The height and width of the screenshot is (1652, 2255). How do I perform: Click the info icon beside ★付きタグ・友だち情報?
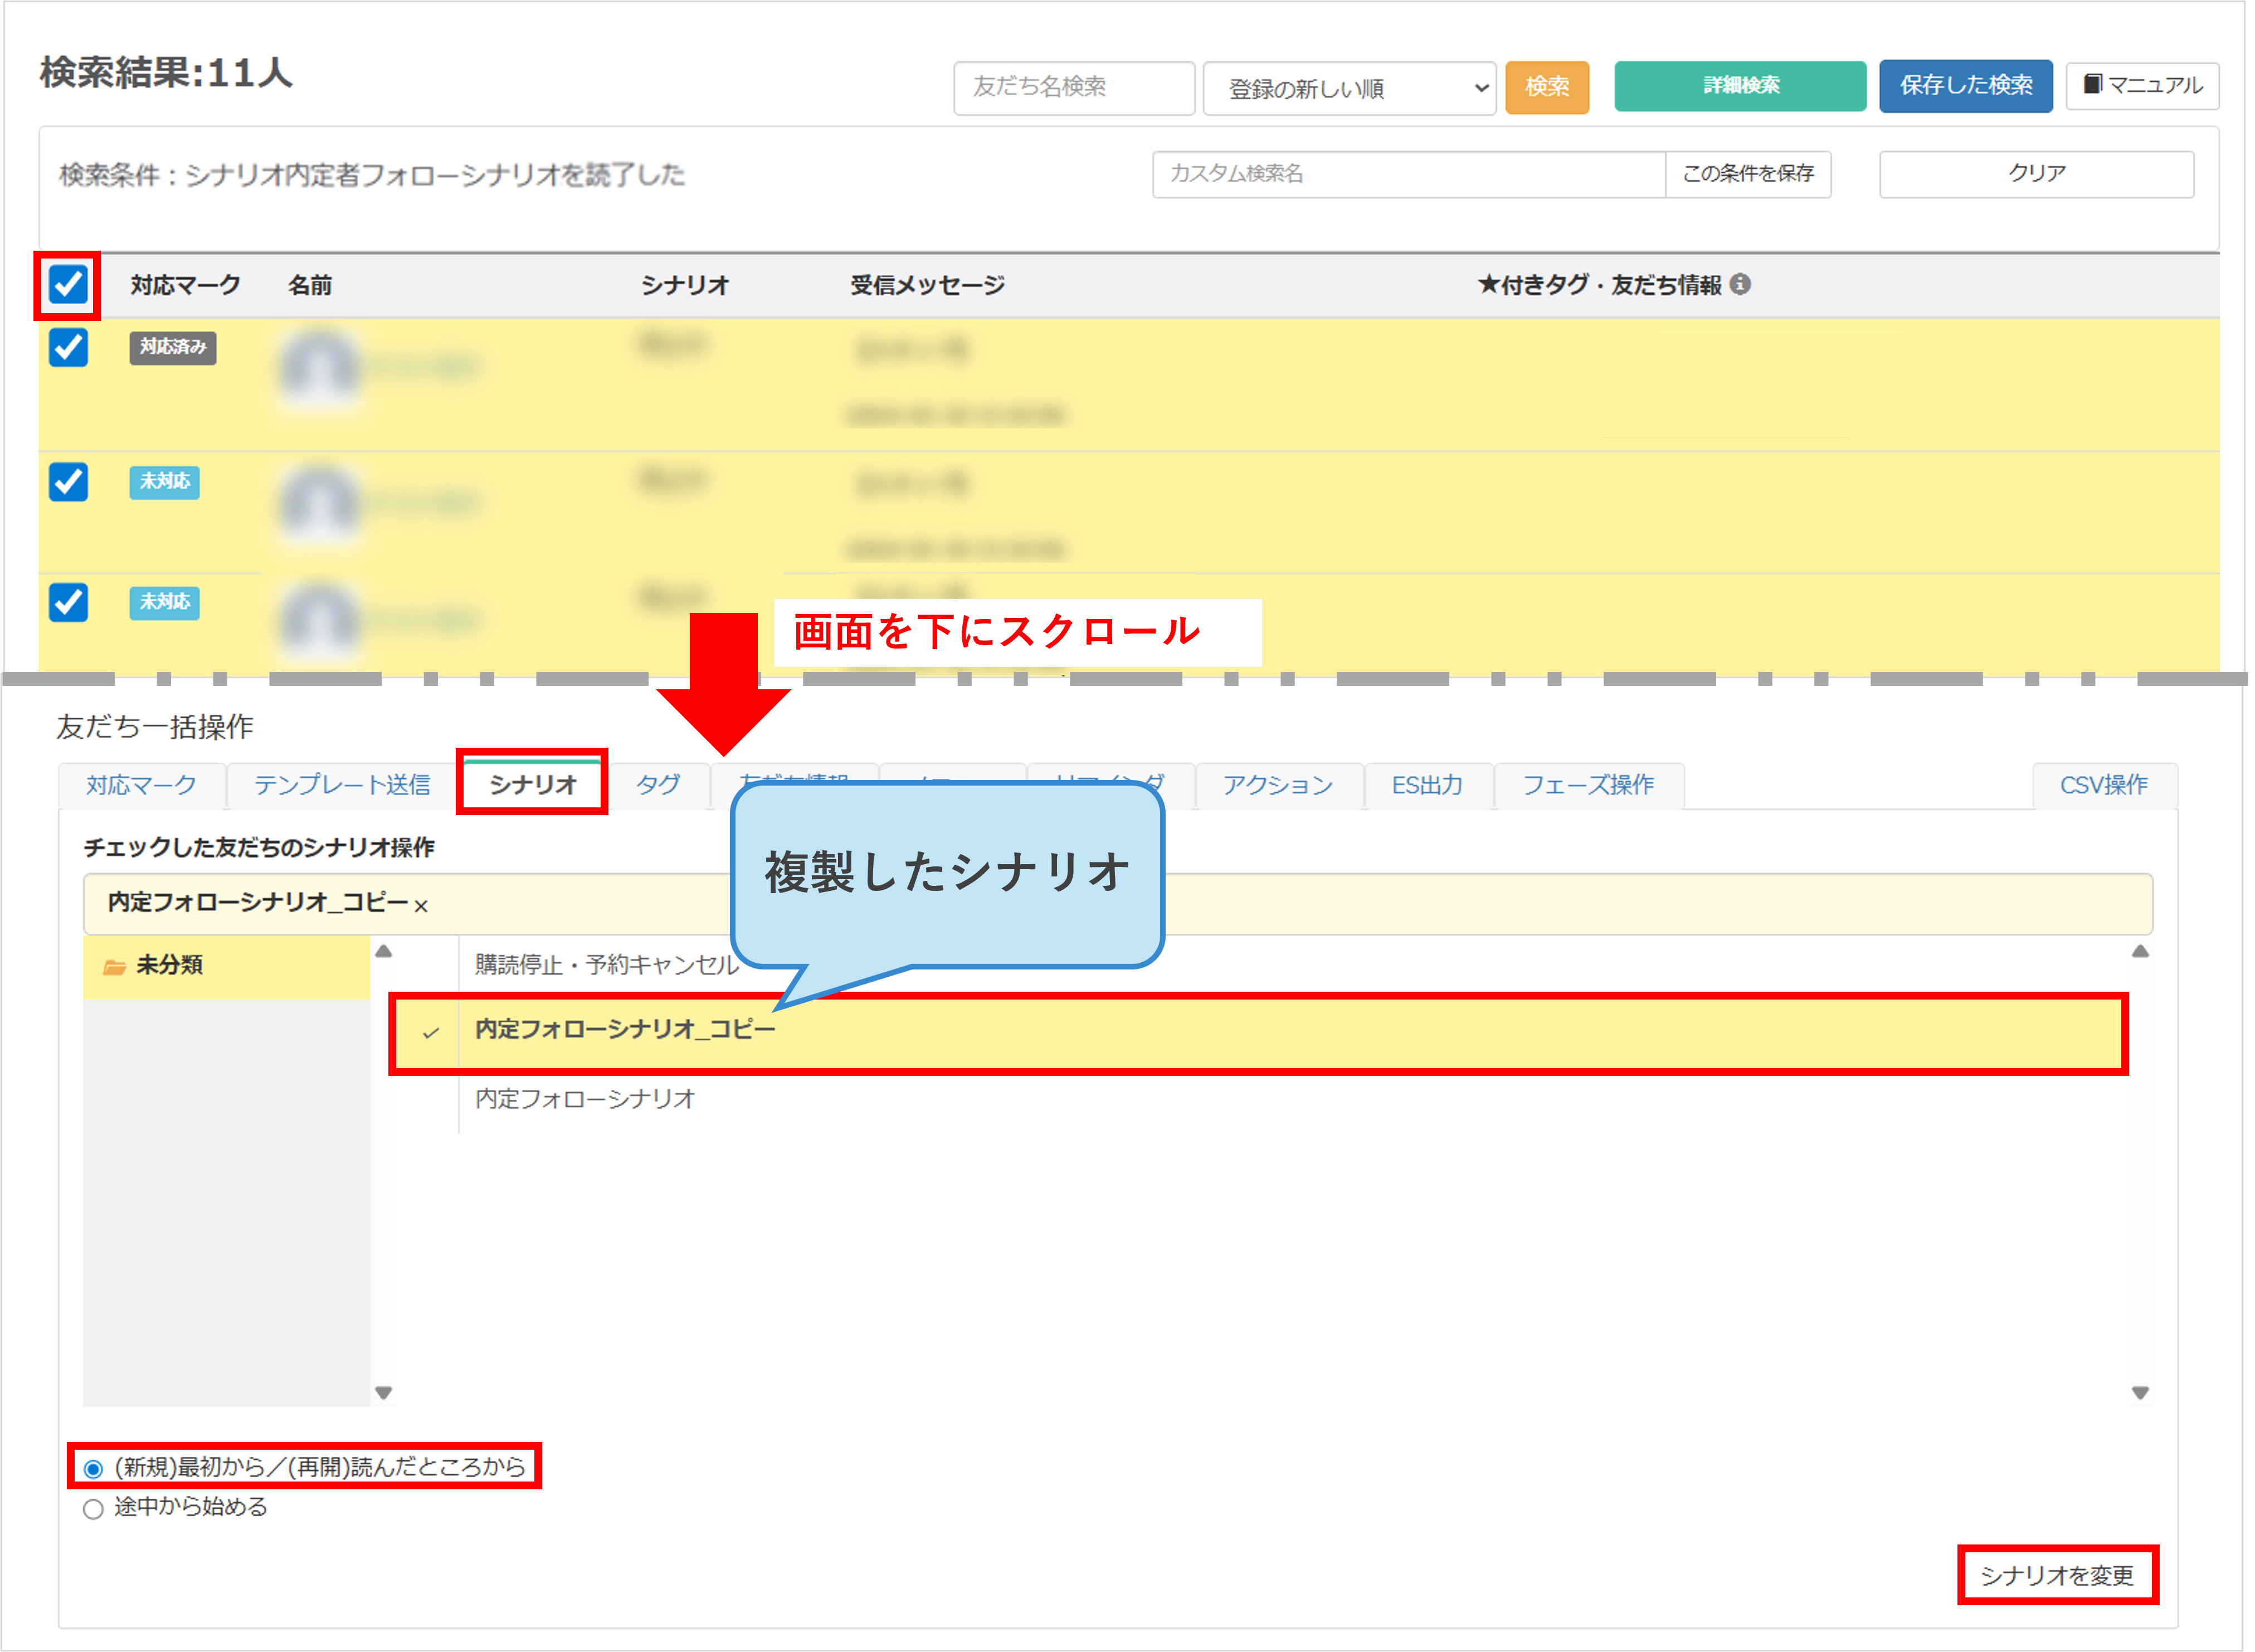(x=1740, y=285)
